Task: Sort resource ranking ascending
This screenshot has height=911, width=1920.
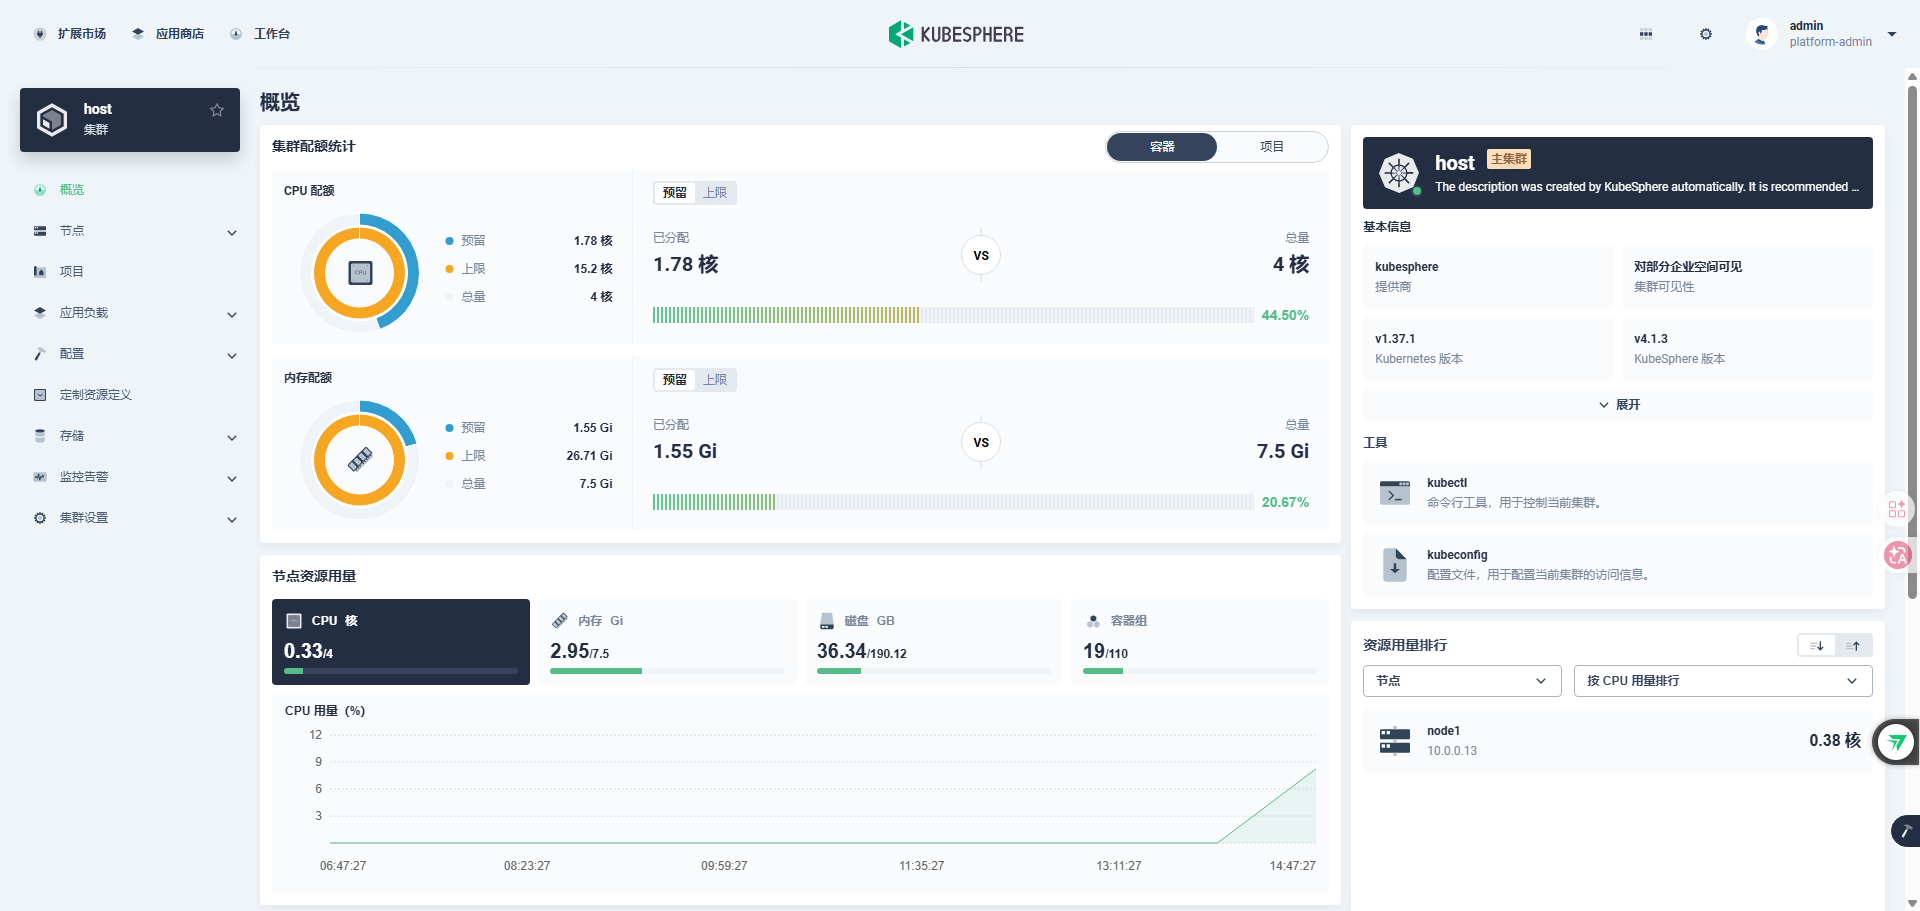Action: point(1854,646)
